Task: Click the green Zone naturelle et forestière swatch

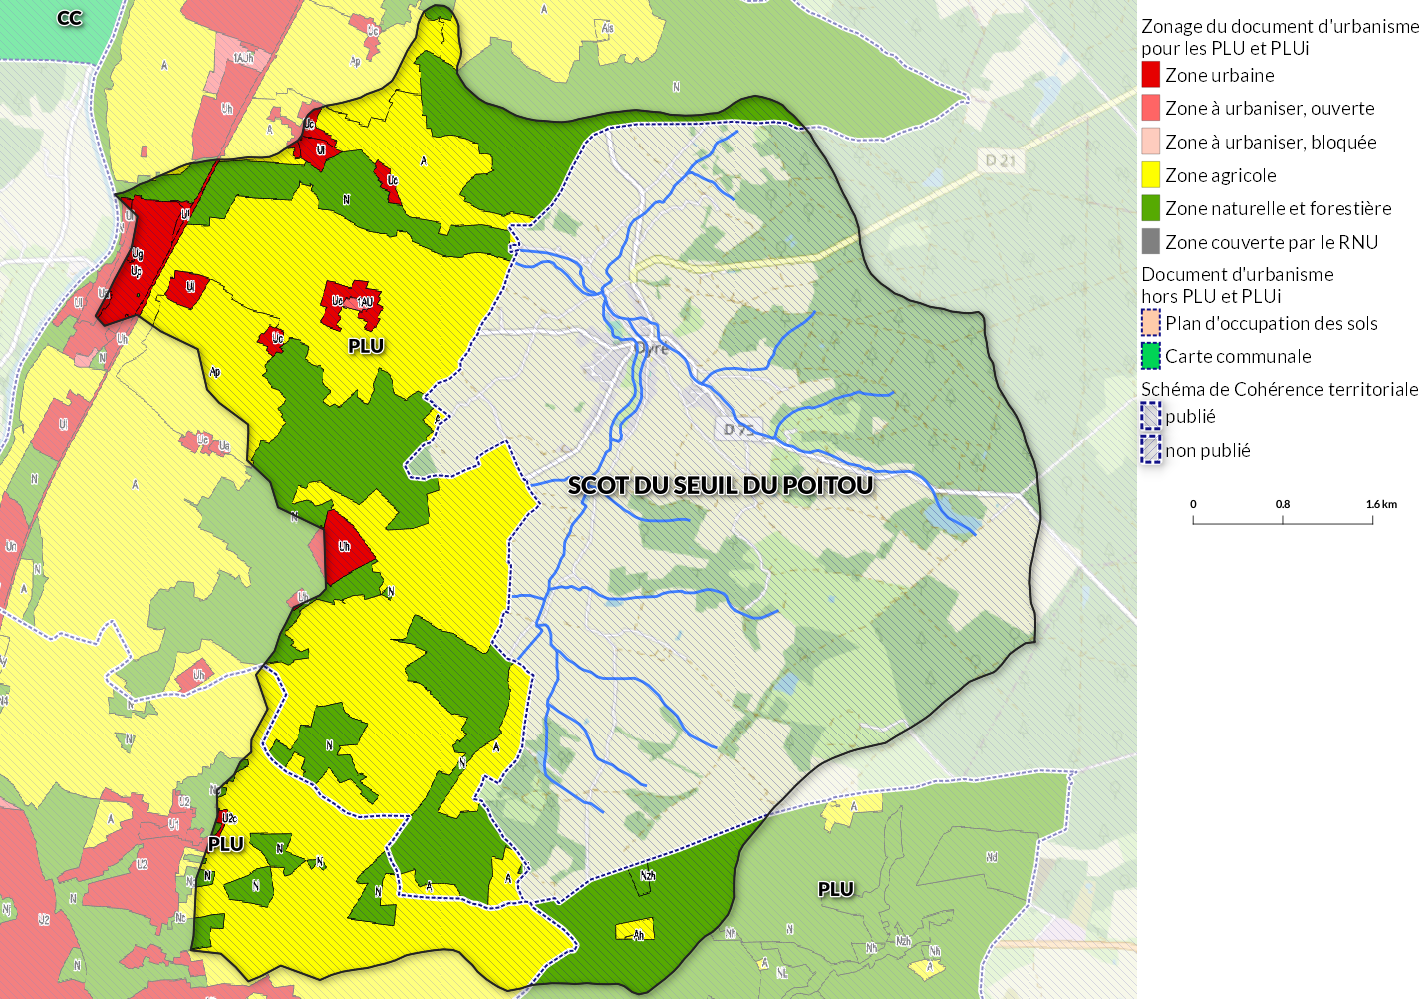Action: click(x=1151, y=208)
